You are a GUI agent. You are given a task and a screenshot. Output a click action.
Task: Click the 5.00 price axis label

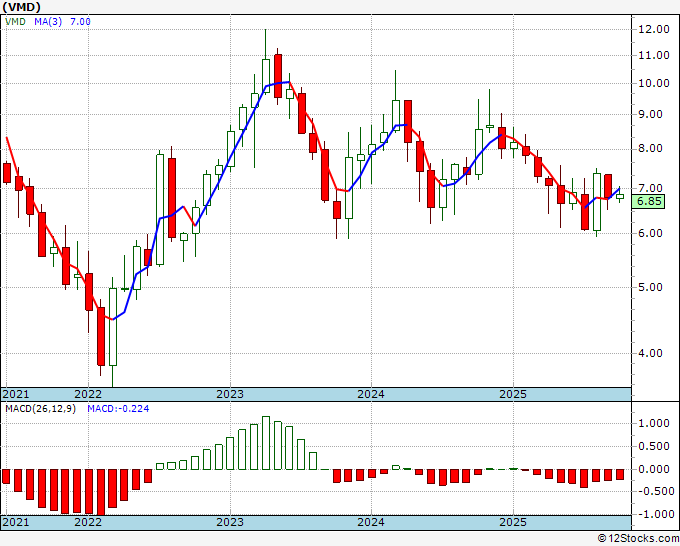tap(650, 287)
